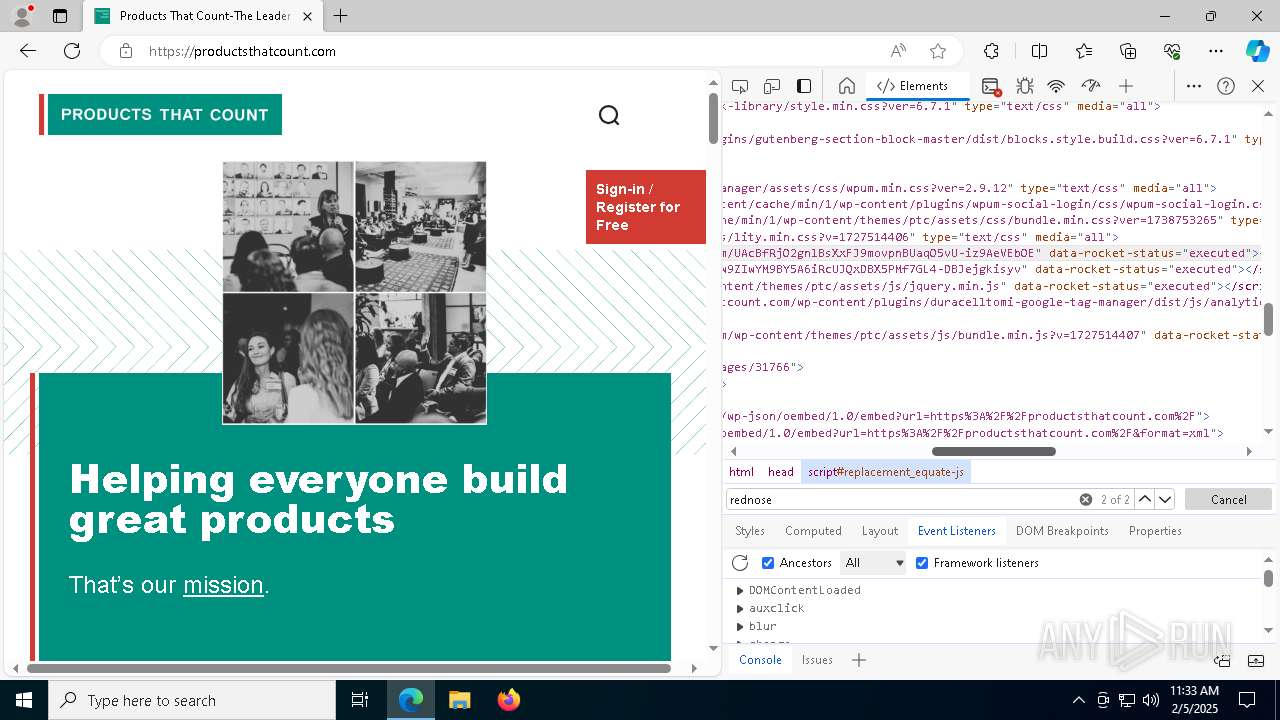Screen dimensions: 1280x720
Task: Expand the DOMContentLoaded listener
Action: (740, 590)
